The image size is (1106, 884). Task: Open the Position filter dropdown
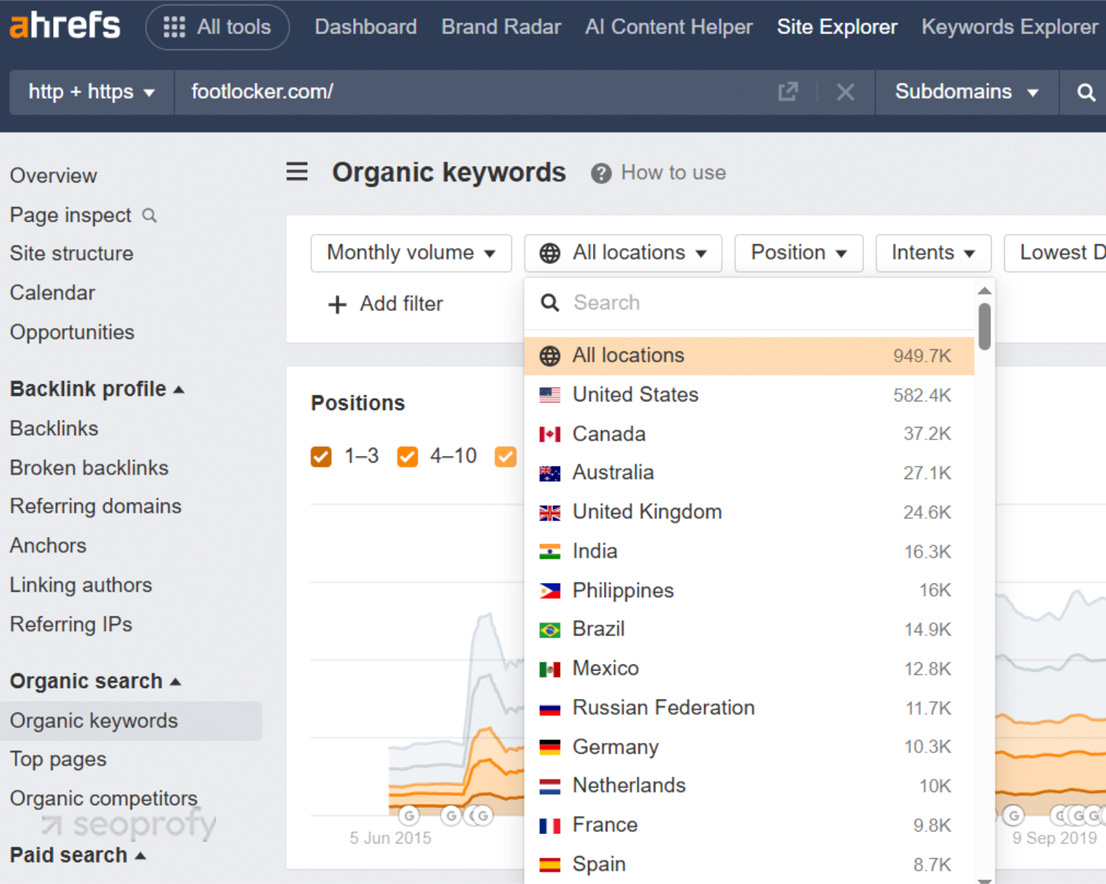[798, 253]
